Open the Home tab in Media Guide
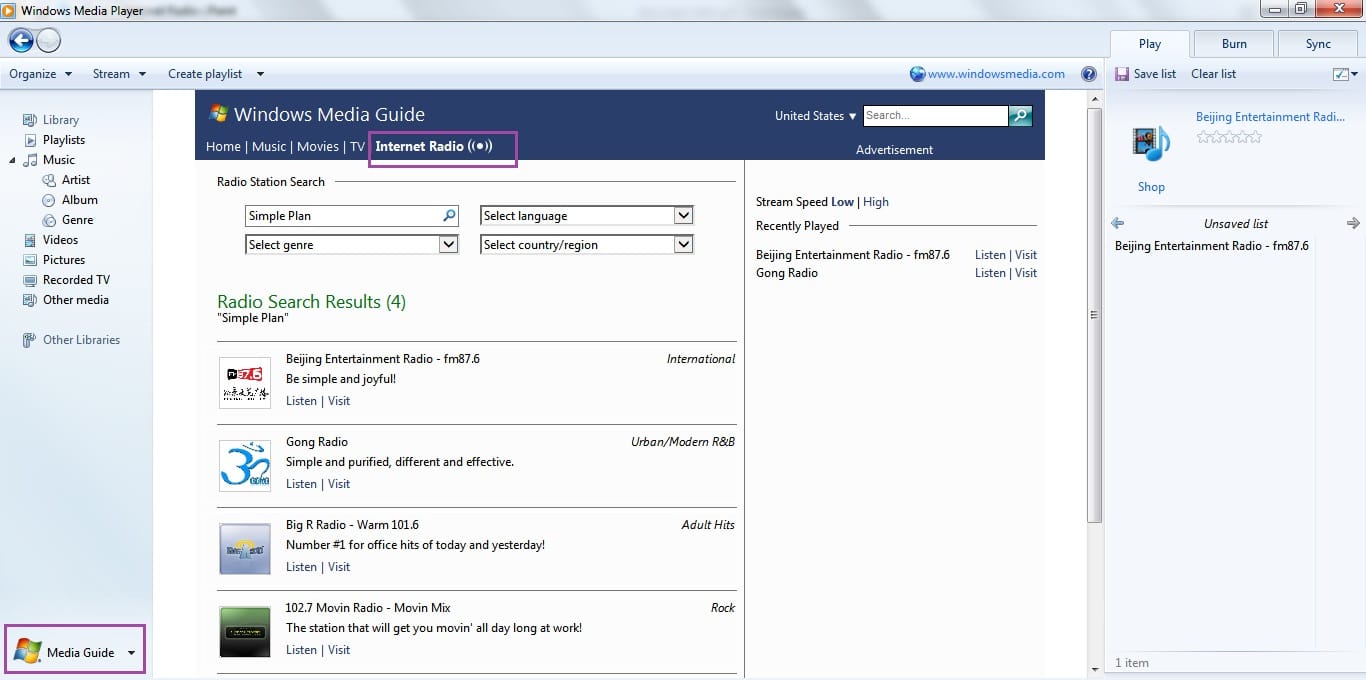 coord(223,146)
